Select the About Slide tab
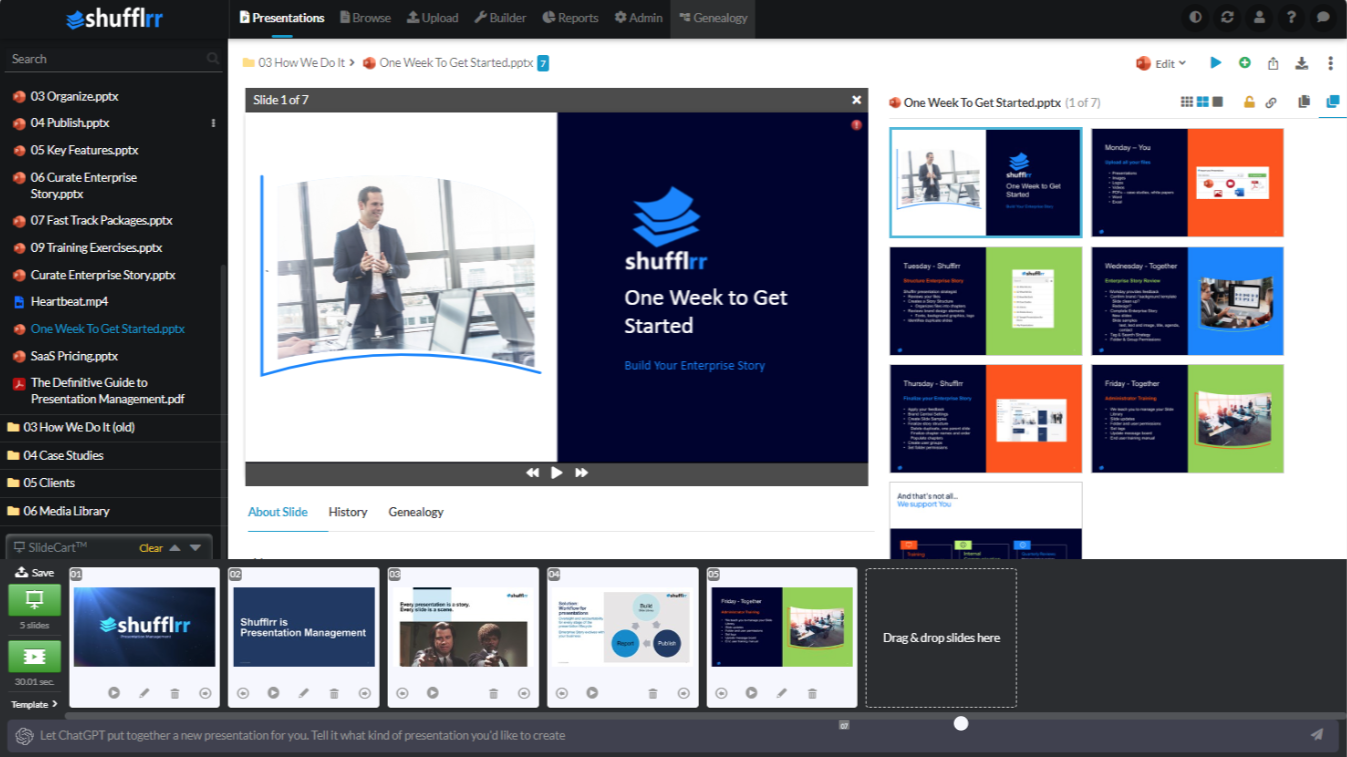The width and height of the screenshot is (1347, 757). (x=278, y=512)
